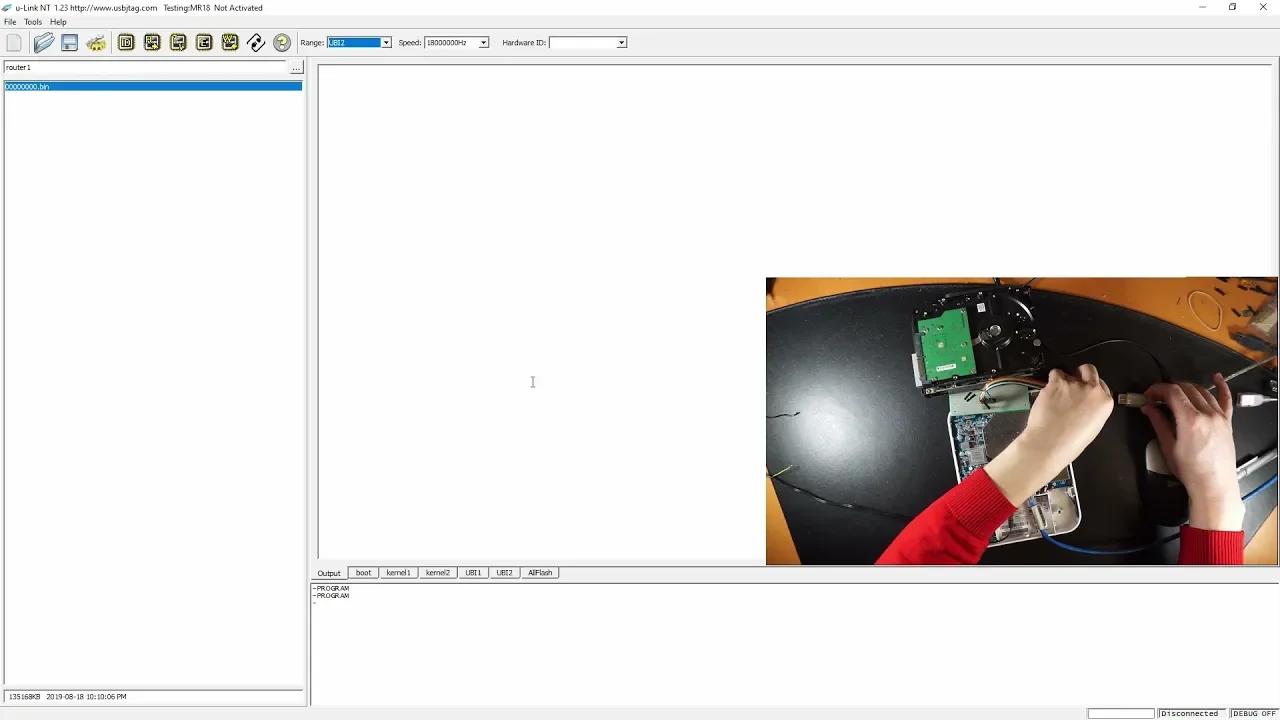Open a file with the Open folder icon
Screen dimensions: 1280x720
(x=43, y=42)
